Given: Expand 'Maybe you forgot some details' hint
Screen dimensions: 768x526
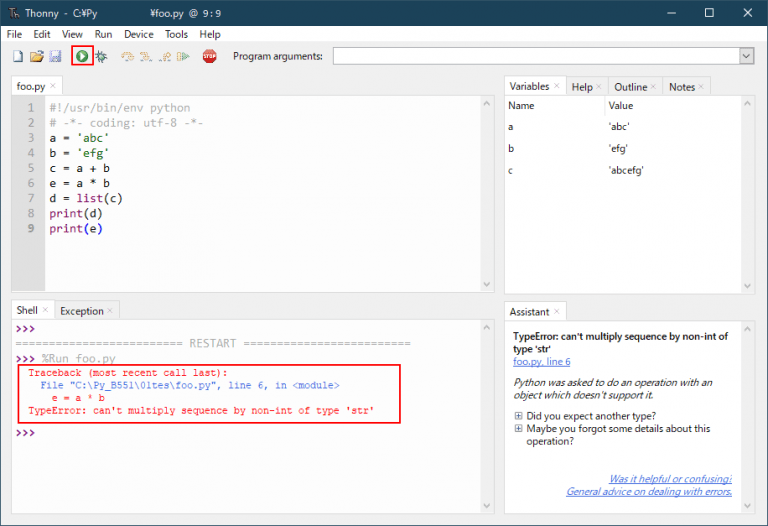Looking at the screenshot, I should point(518,429).
